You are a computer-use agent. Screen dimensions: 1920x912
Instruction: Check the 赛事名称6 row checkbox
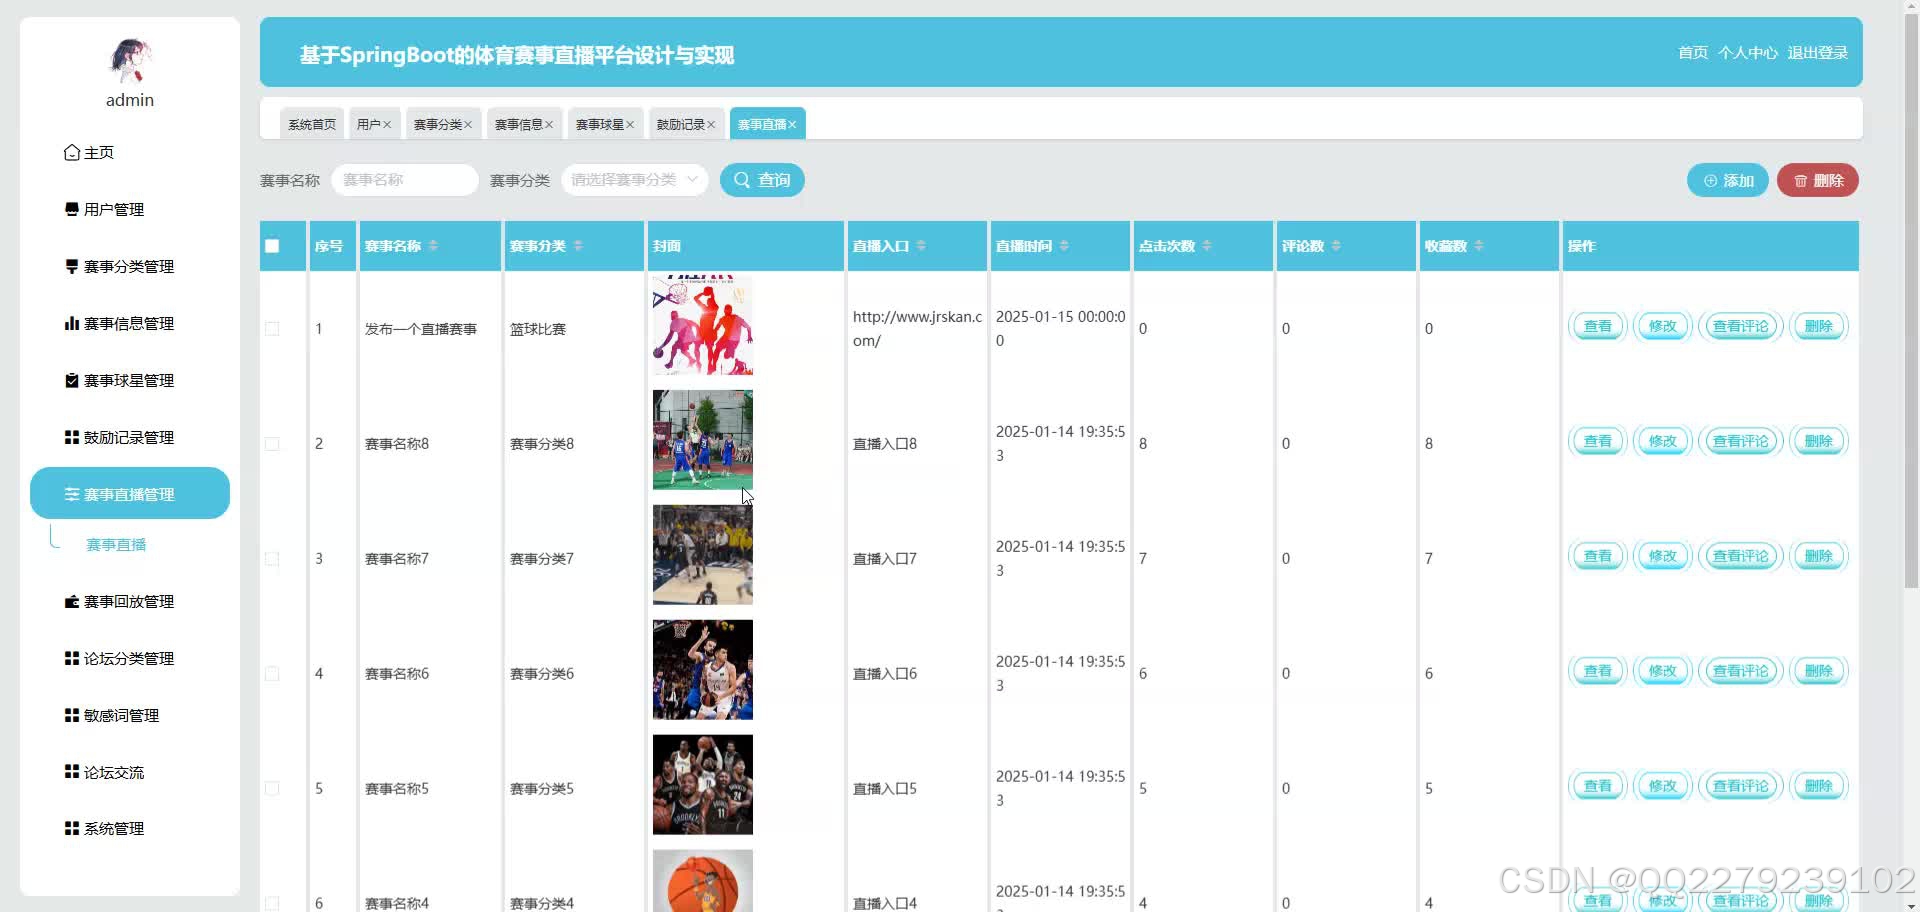(x=272, y=674)
